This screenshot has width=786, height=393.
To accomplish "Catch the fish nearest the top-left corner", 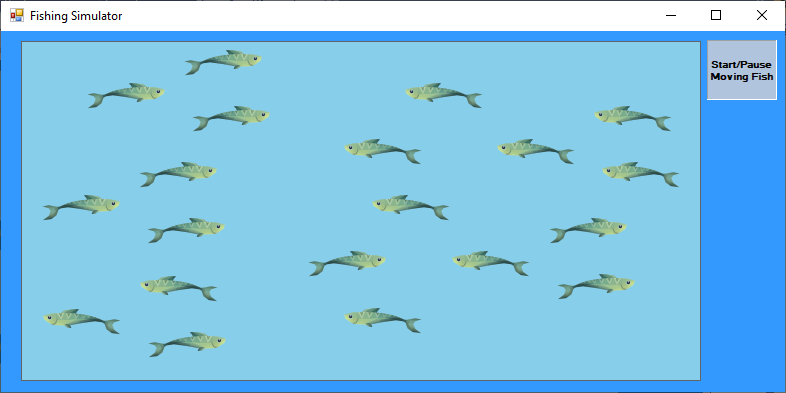I will tap(126, 95).
